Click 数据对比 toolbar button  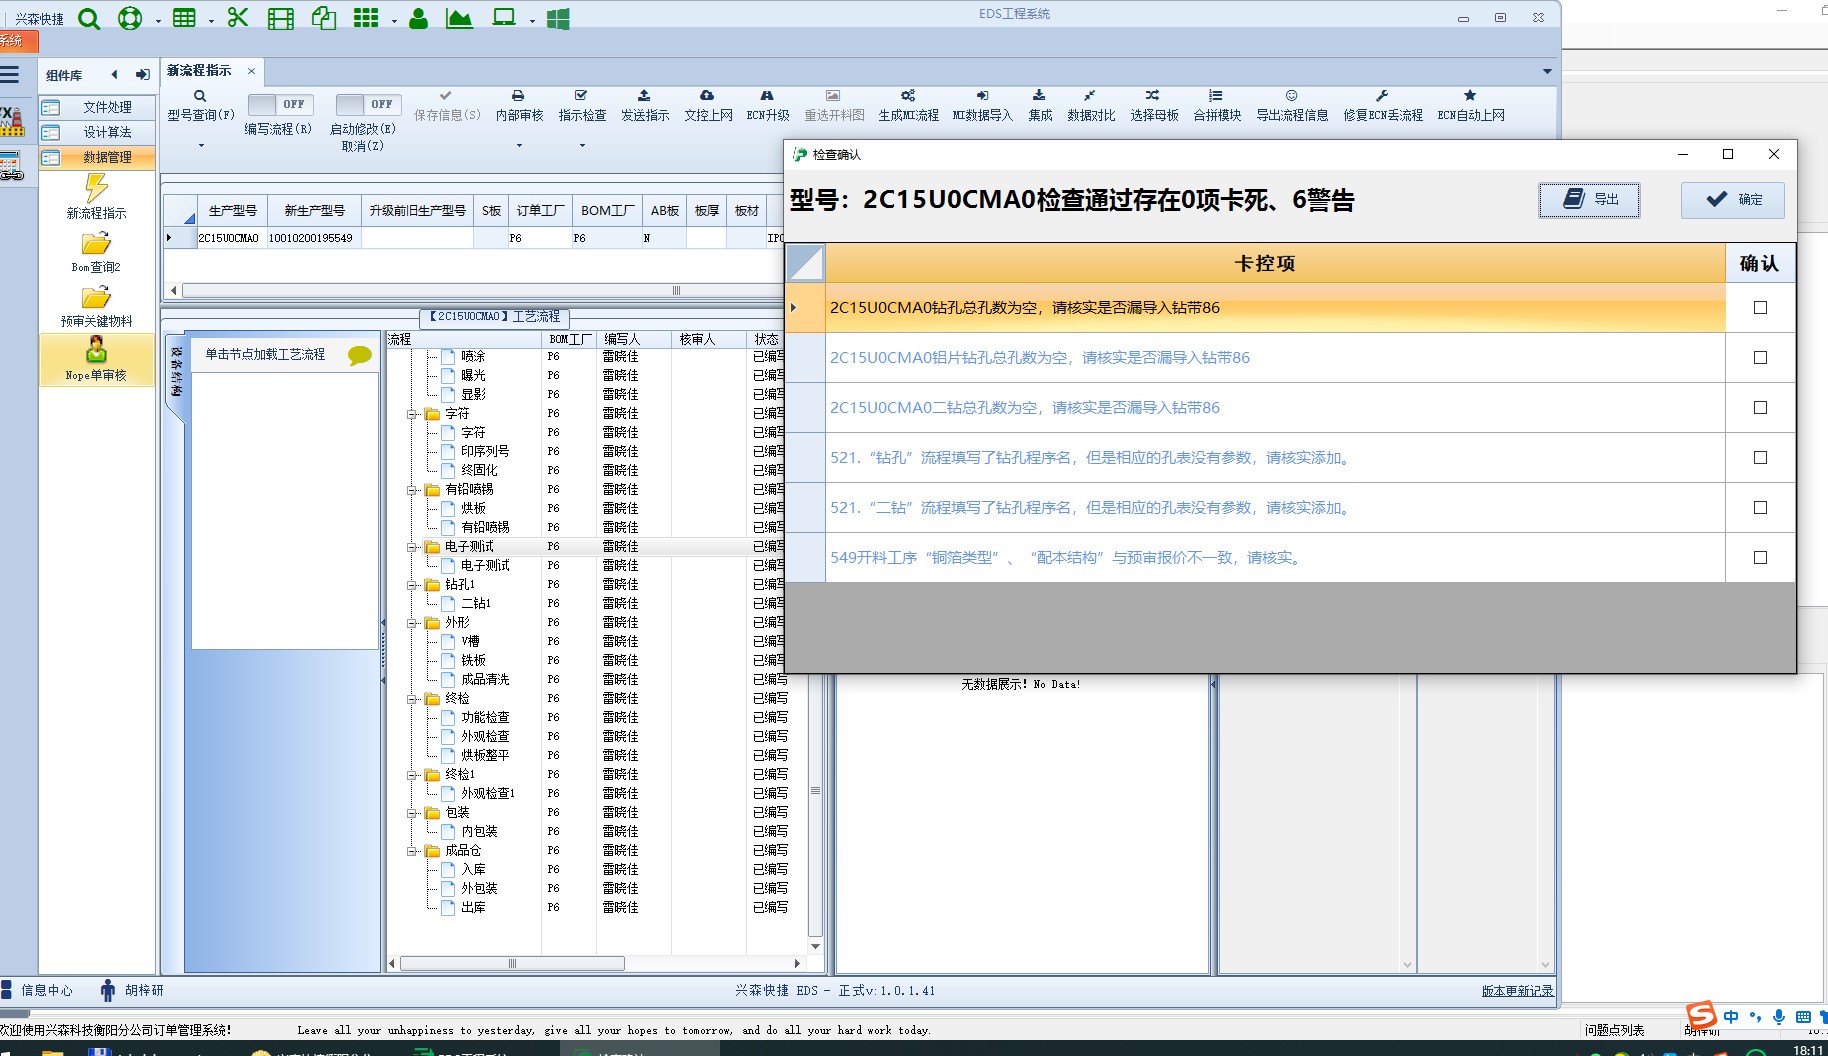click(1091, 105)
